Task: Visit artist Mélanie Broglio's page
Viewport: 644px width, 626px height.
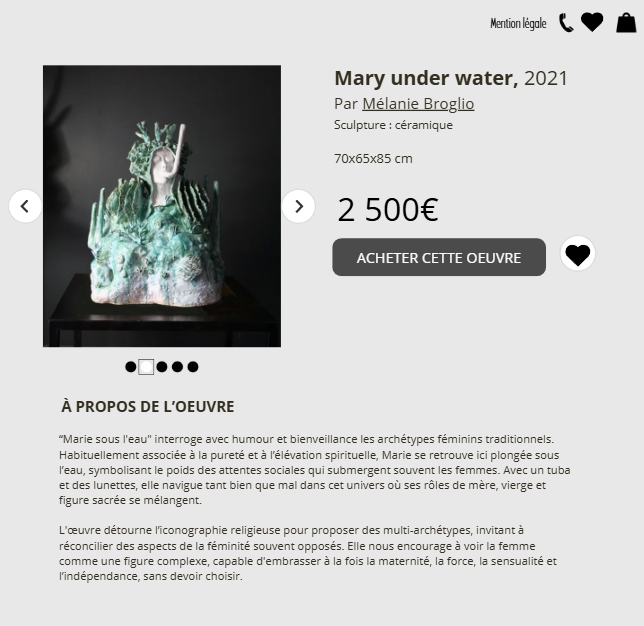Action: pos(418,104)
